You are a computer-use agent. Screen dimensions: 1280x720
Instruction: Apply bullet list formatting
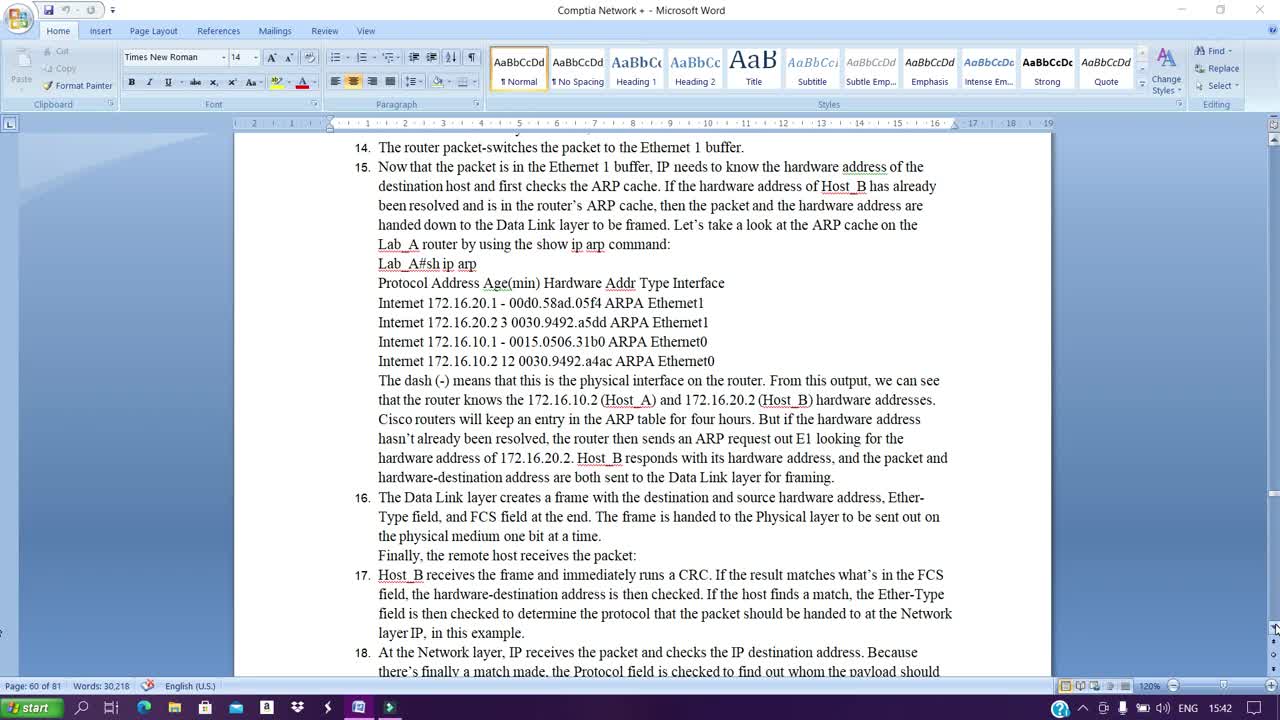tap(336, 58)
